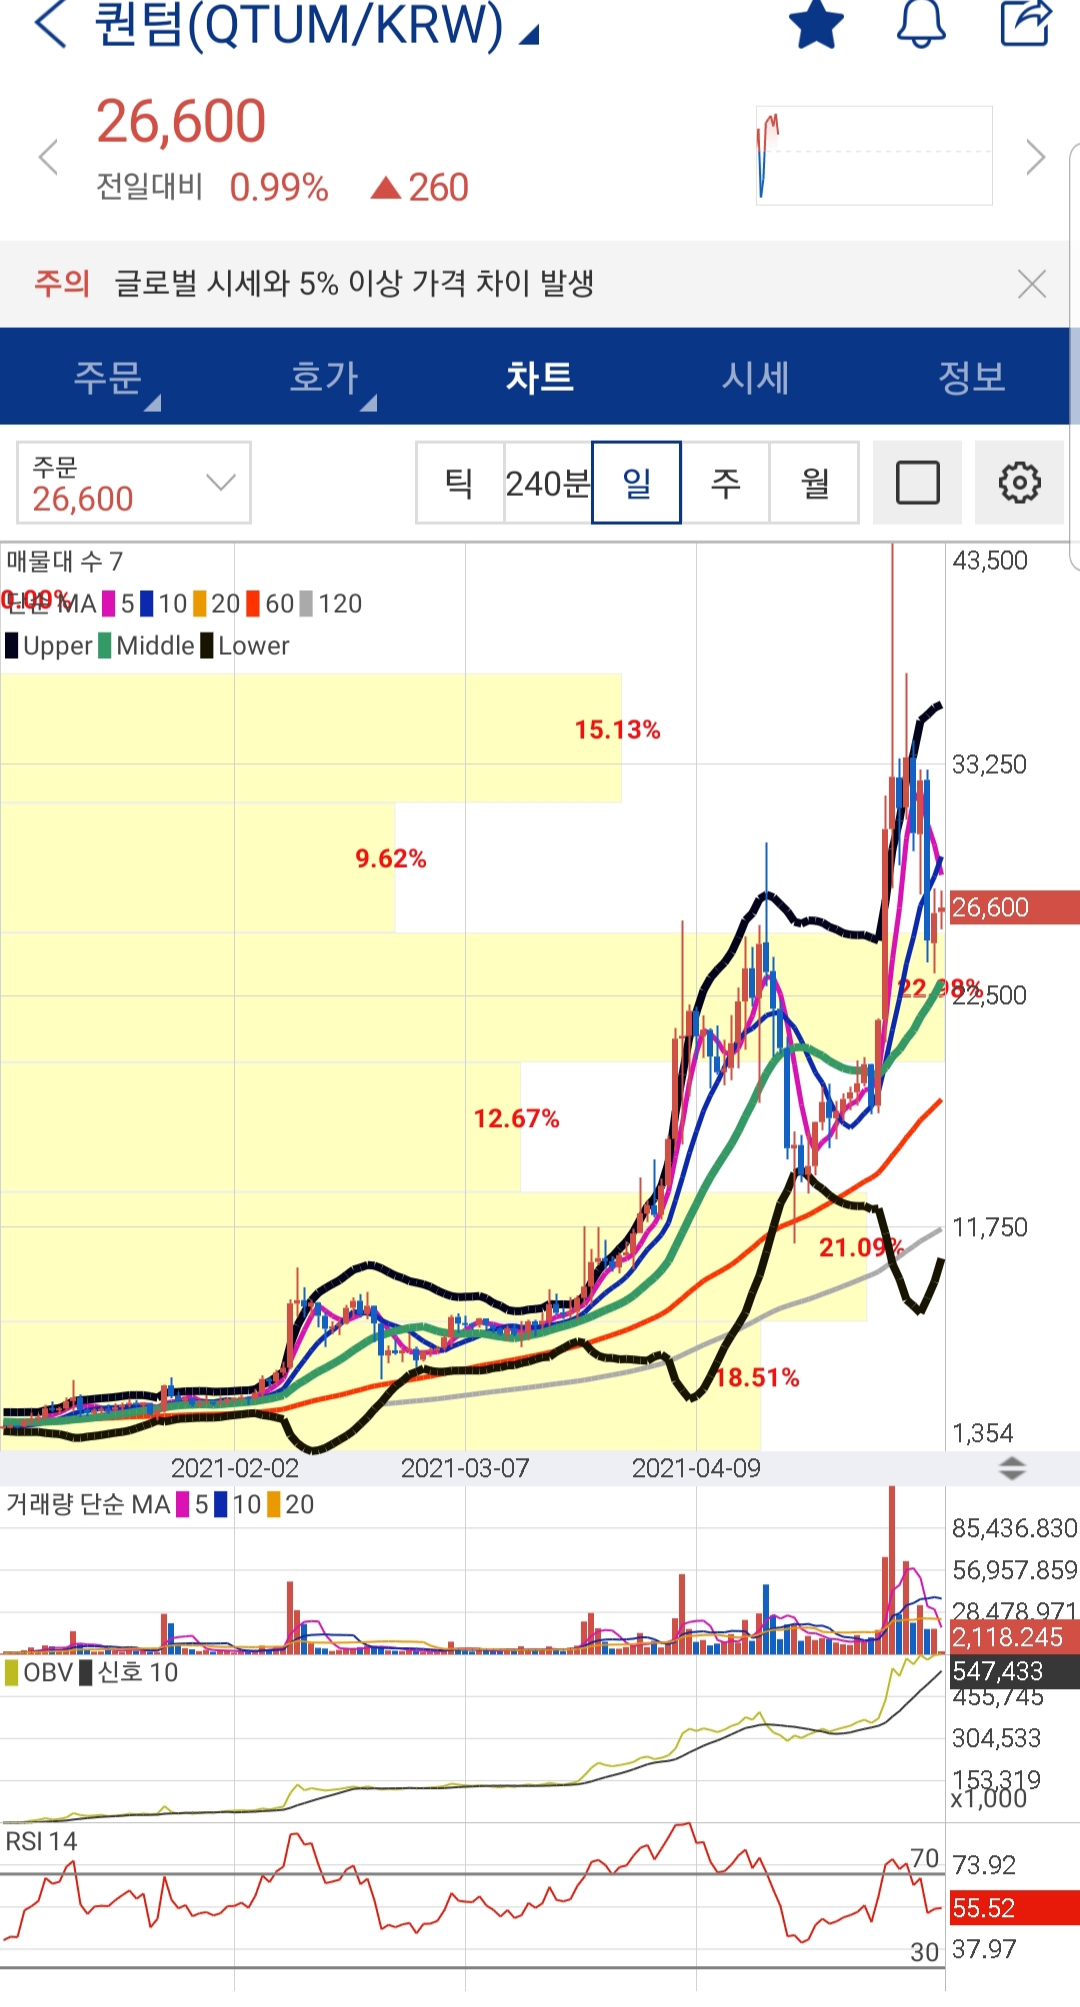The width and height of the screenshot is (1080, 2007).
Task: Go back with the left chevron arrow
Action: coord(50,25)
